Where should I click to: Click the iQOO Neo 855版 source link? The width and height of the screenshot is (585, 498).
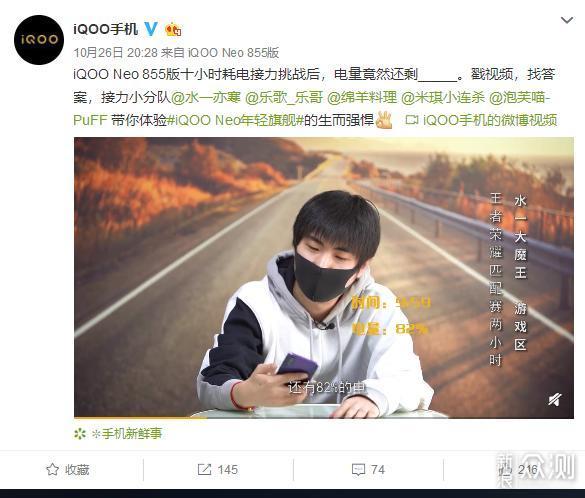(x=234, y=53)
